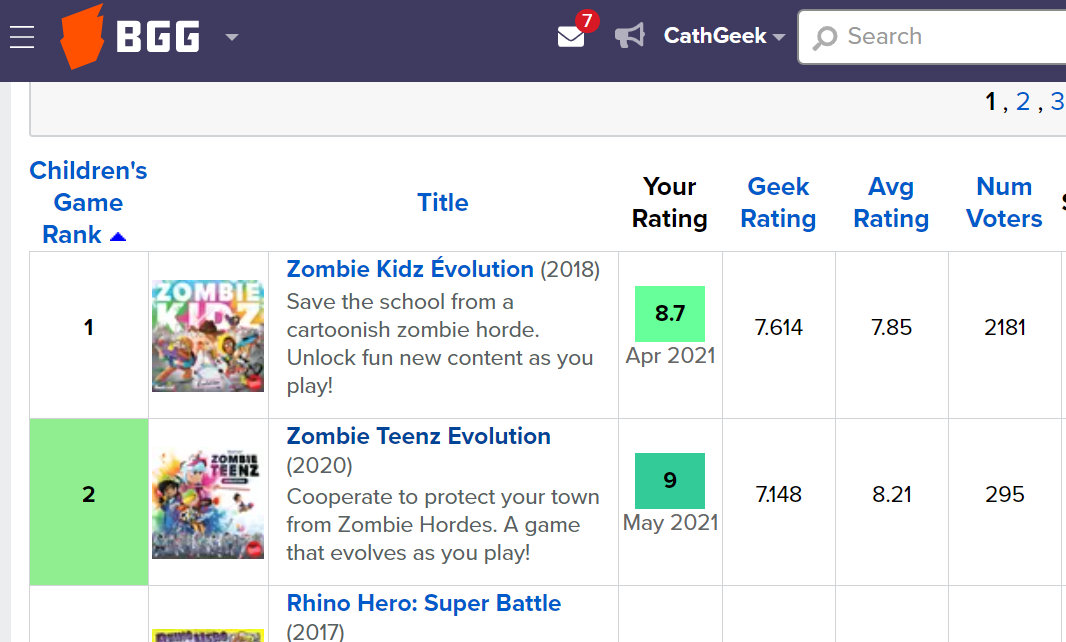
Task: Open the hamburger navigation menu
Action: tap(22, 37)
